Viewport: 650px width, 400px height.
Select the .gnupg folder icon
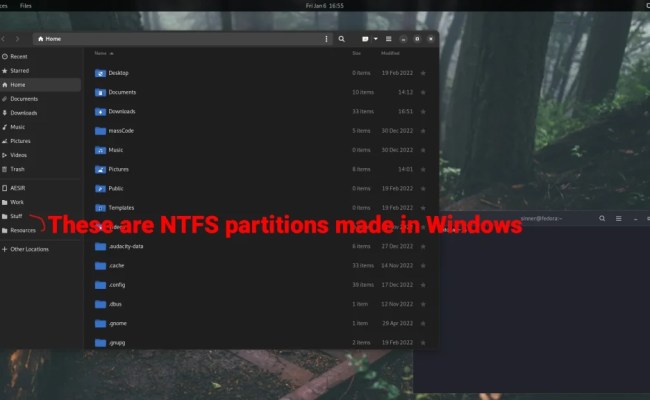tap(100, 343)
